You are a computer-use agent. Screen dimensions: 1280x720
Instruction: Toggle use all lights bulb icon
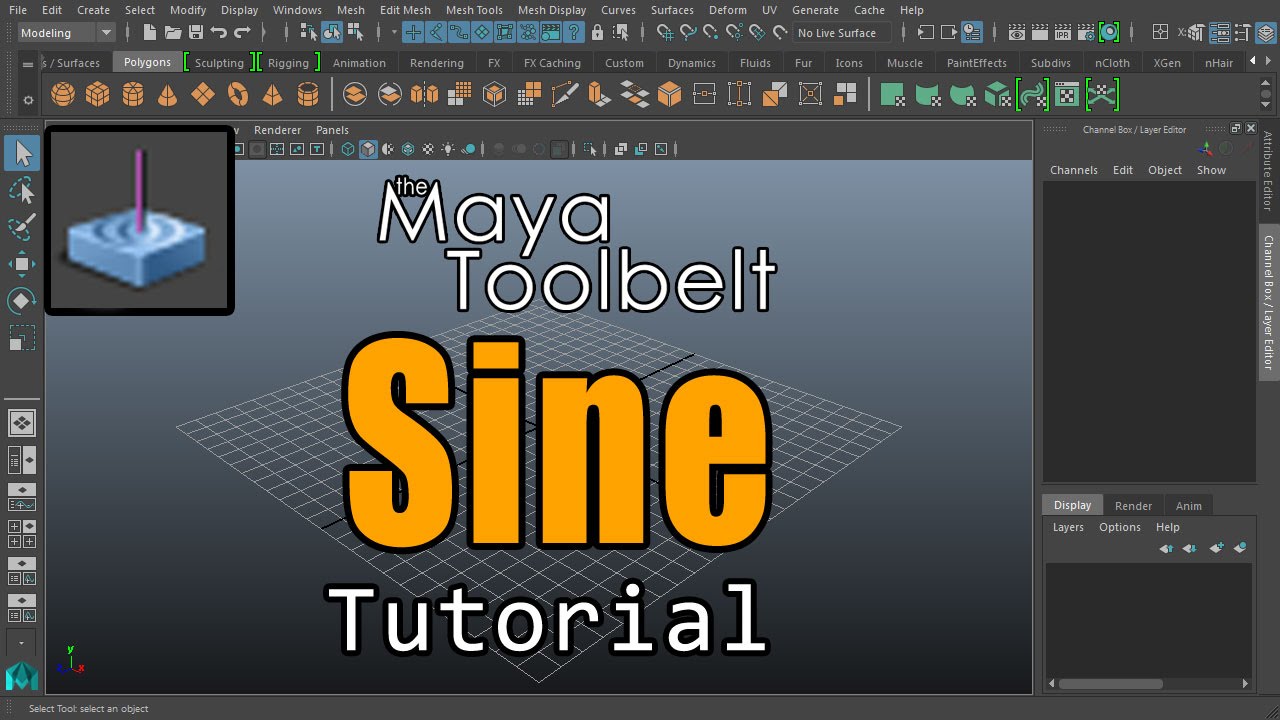tap(449, 149)
